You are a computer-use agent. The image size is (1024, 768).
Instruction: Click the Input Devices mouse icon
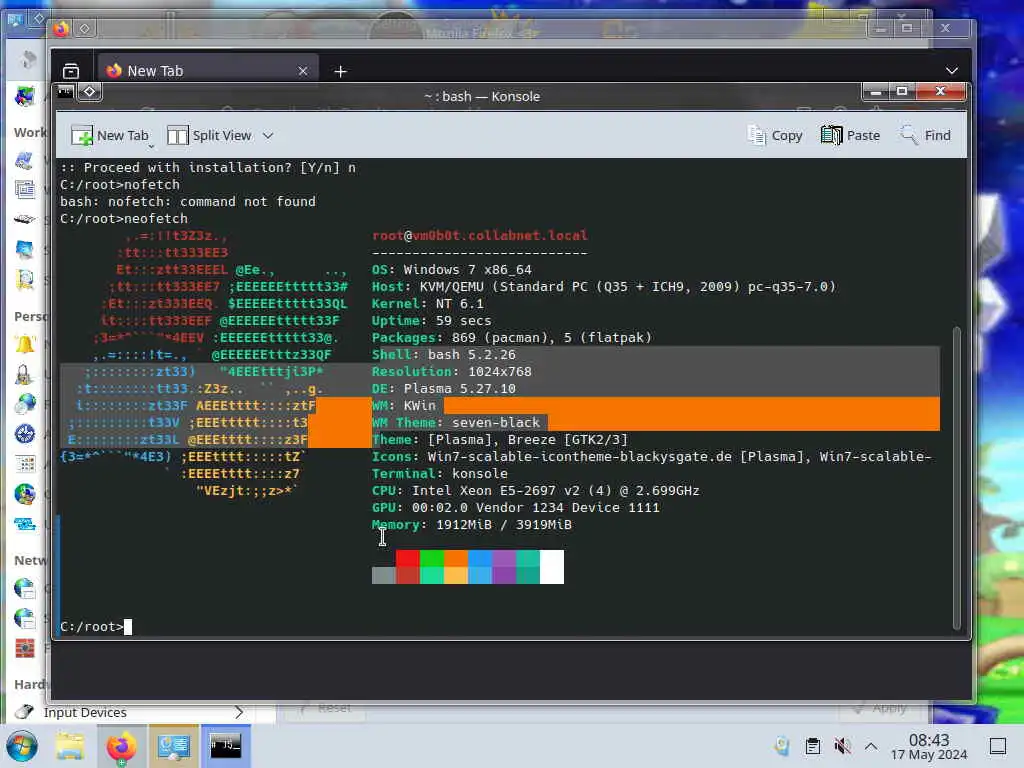24,712
